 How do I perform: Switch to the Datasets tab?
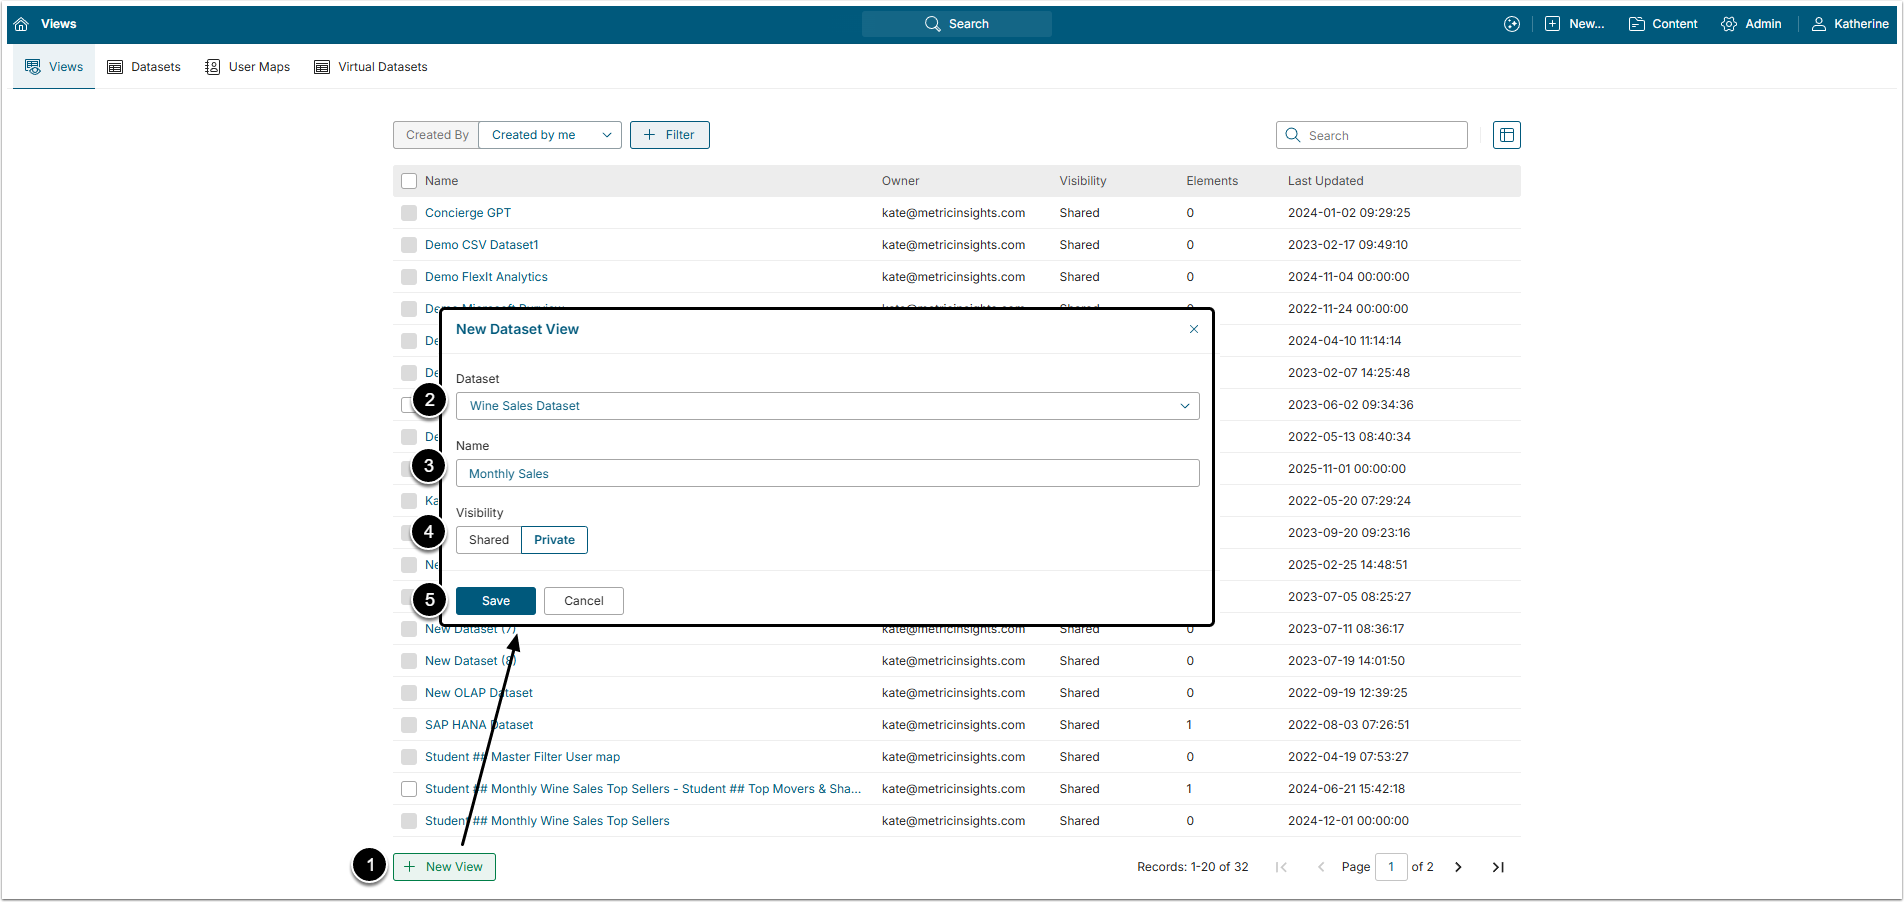(x=144, y=67)
